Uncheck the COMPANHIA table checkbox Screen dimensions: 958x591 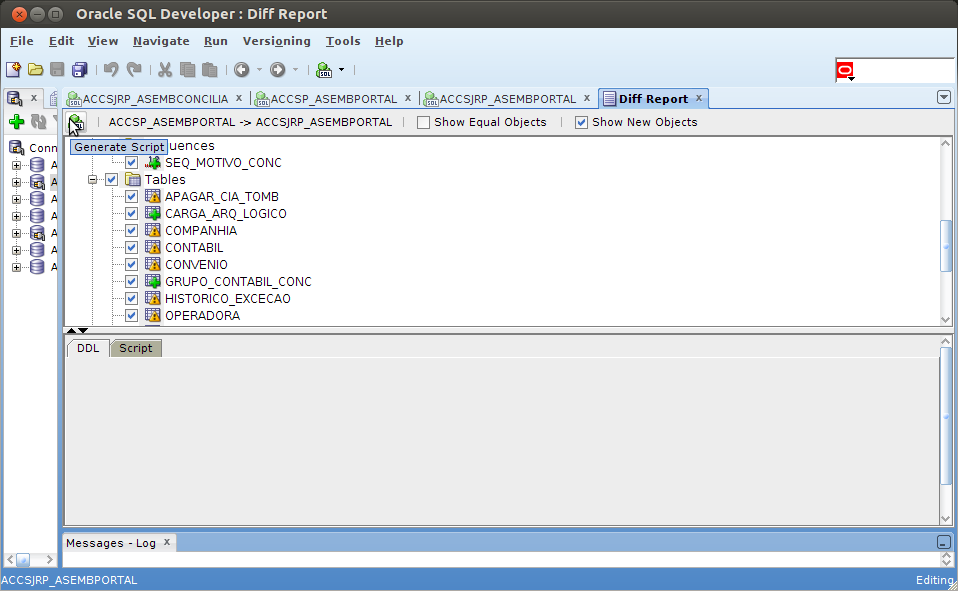click(131, 230)
